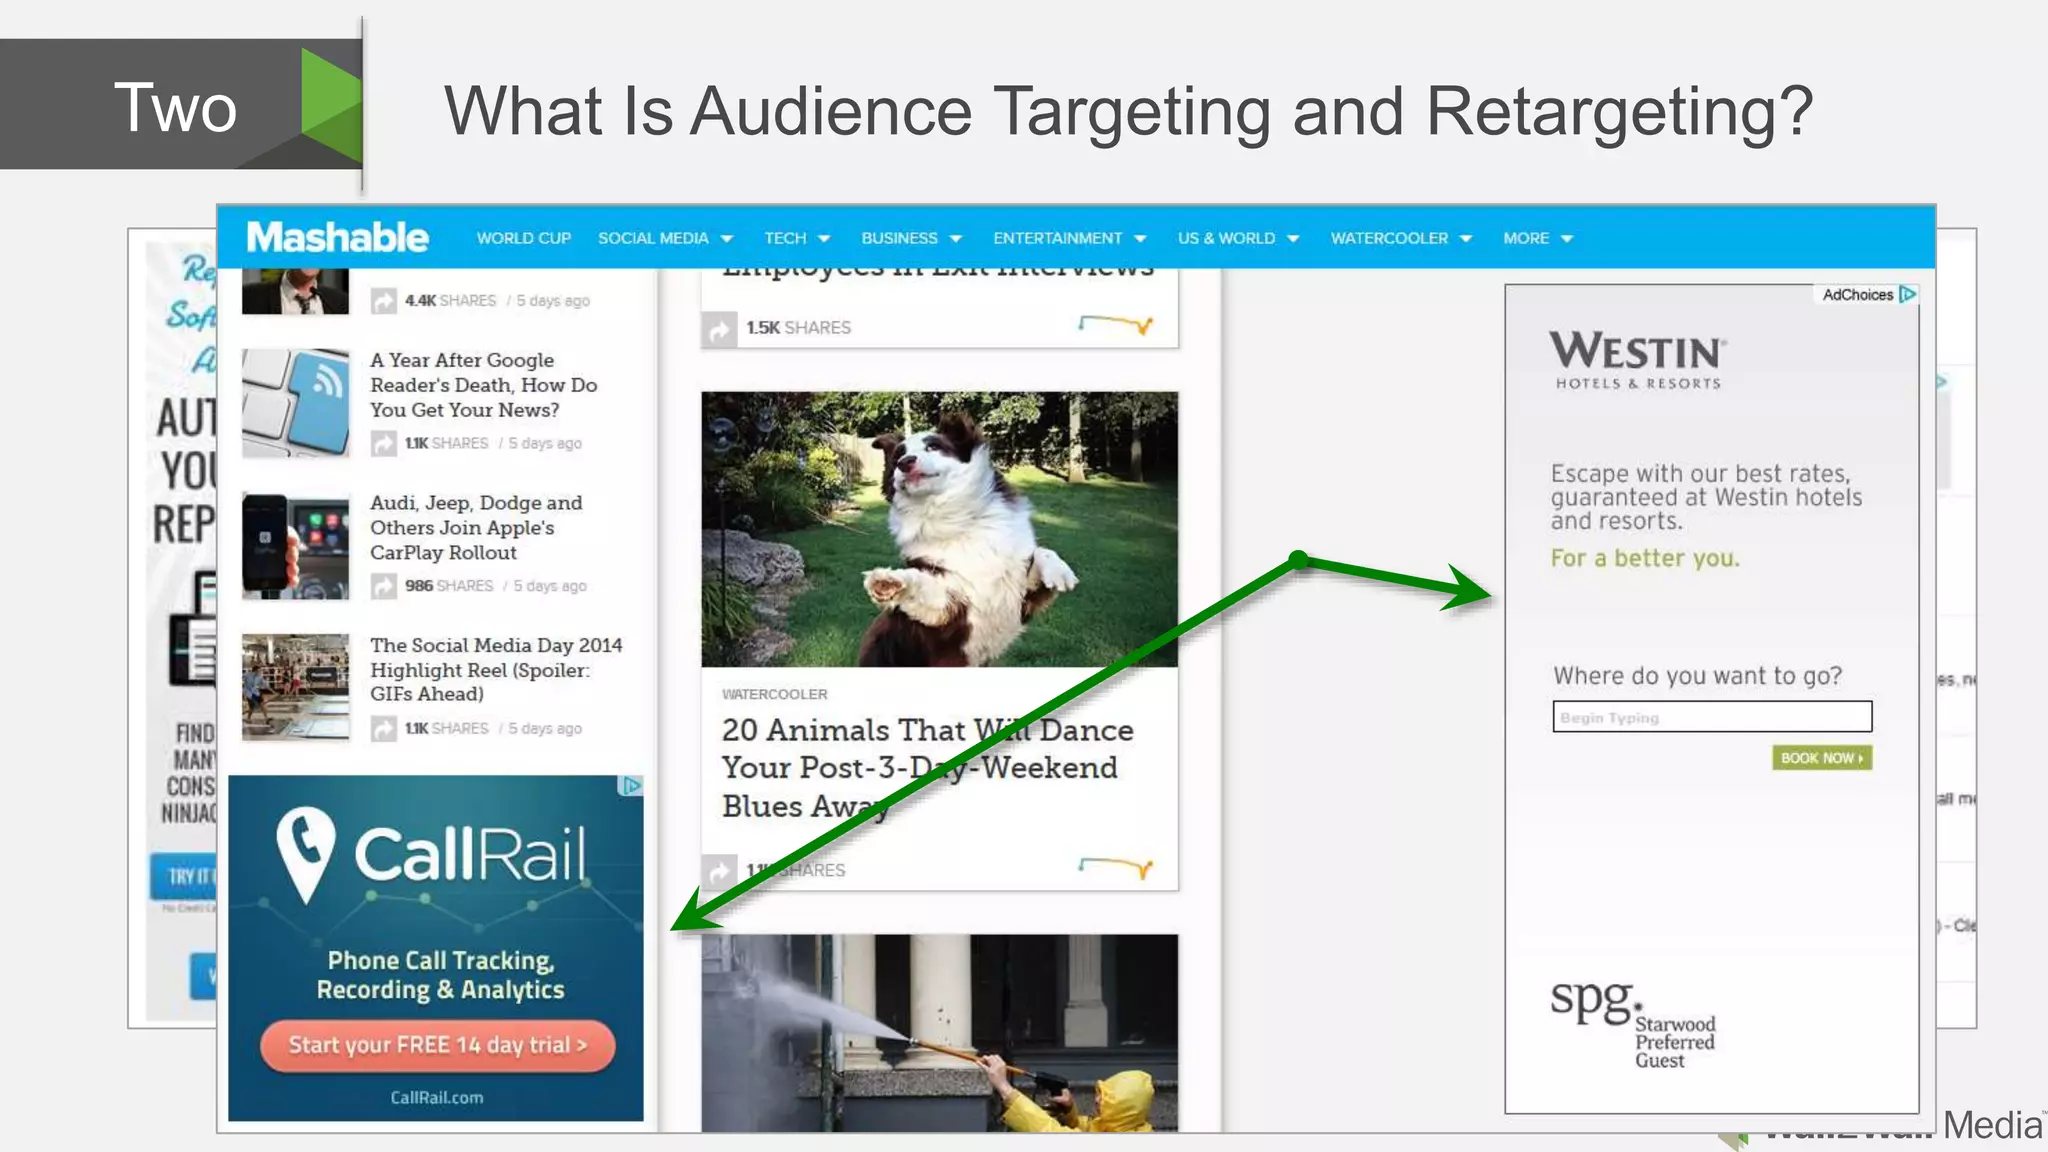The height and width of the screenshot is (1152, 2048).
Task: Click the Westin Hotels & Resorts logo
Action: pyautogui.click(x=1638, y=360)
